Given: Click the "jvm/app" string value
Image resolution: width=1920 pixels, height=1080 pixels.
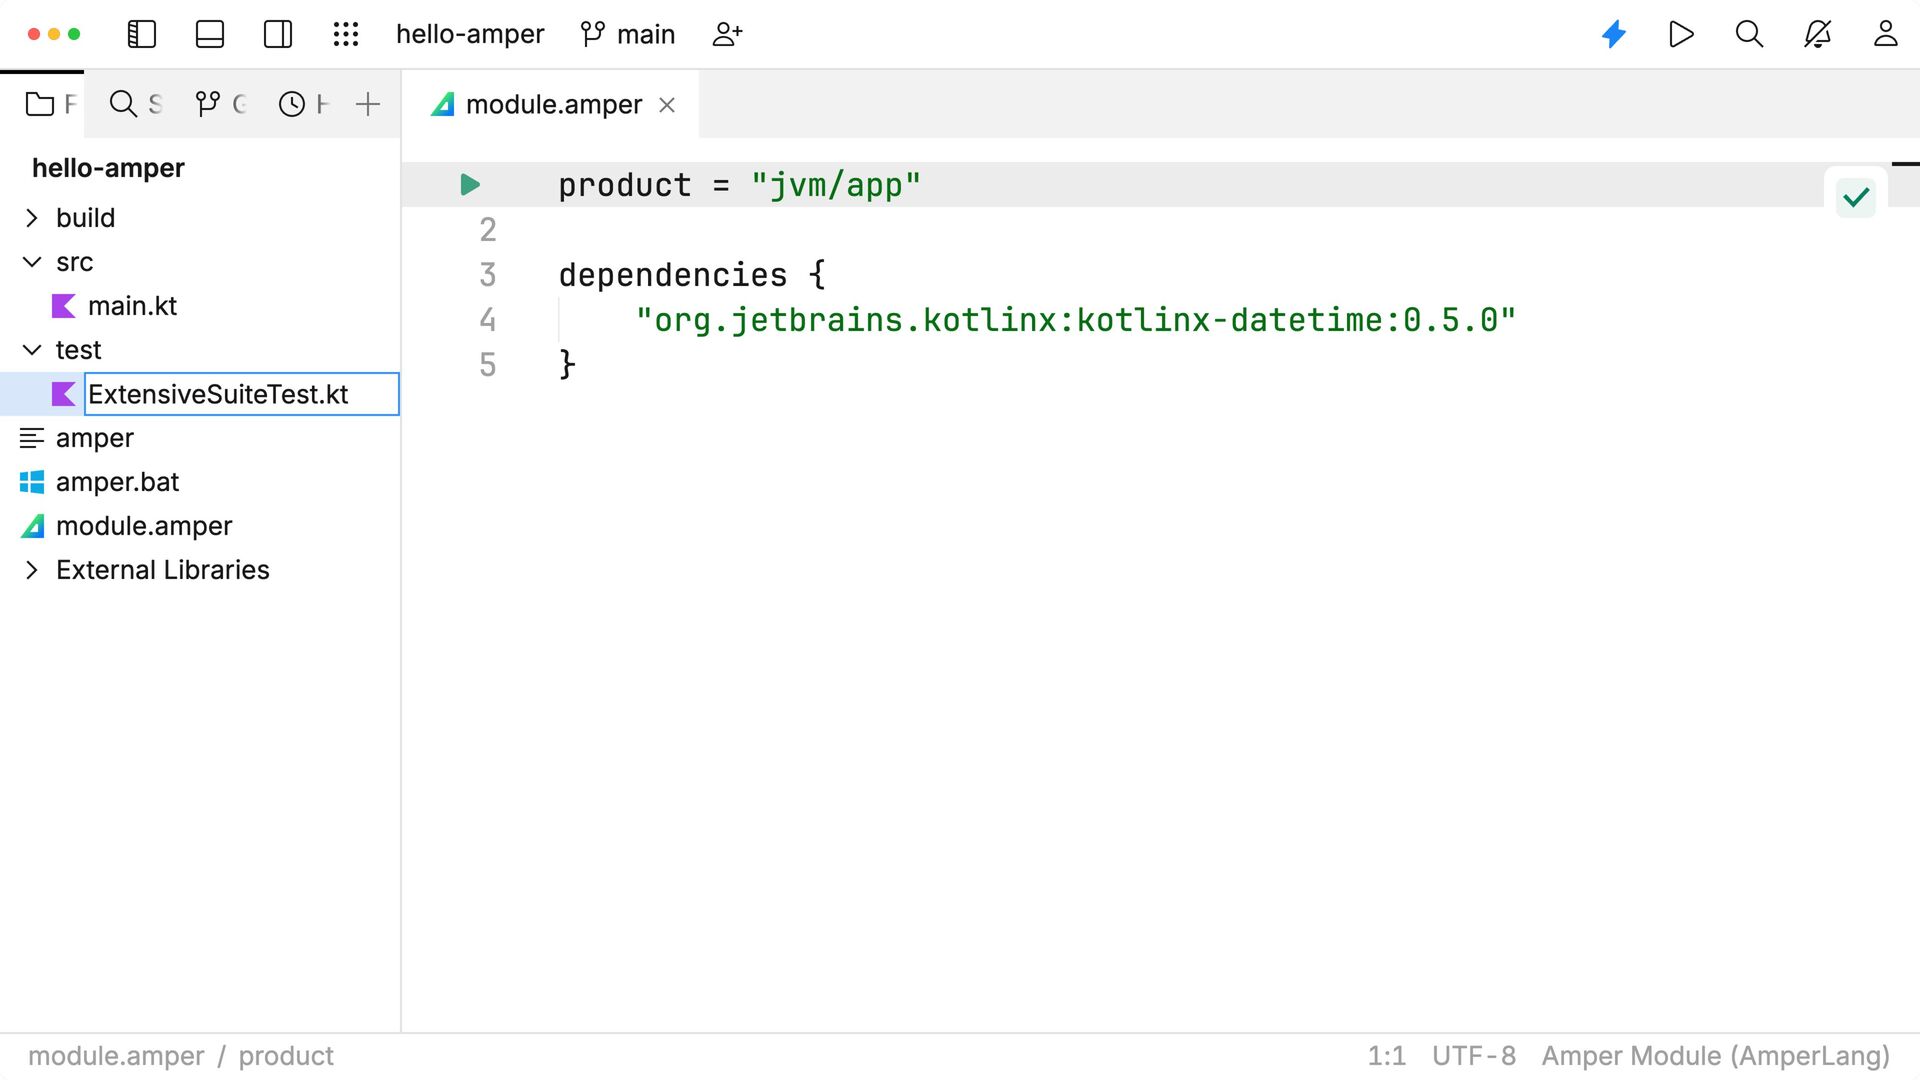Looking at the screenshot, I should click(836, 185).
